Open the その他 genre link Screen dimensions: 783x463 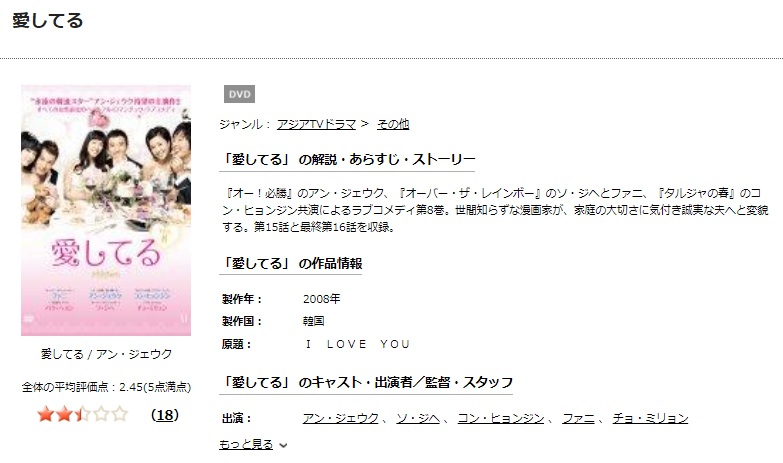click(x=392, y=124)
